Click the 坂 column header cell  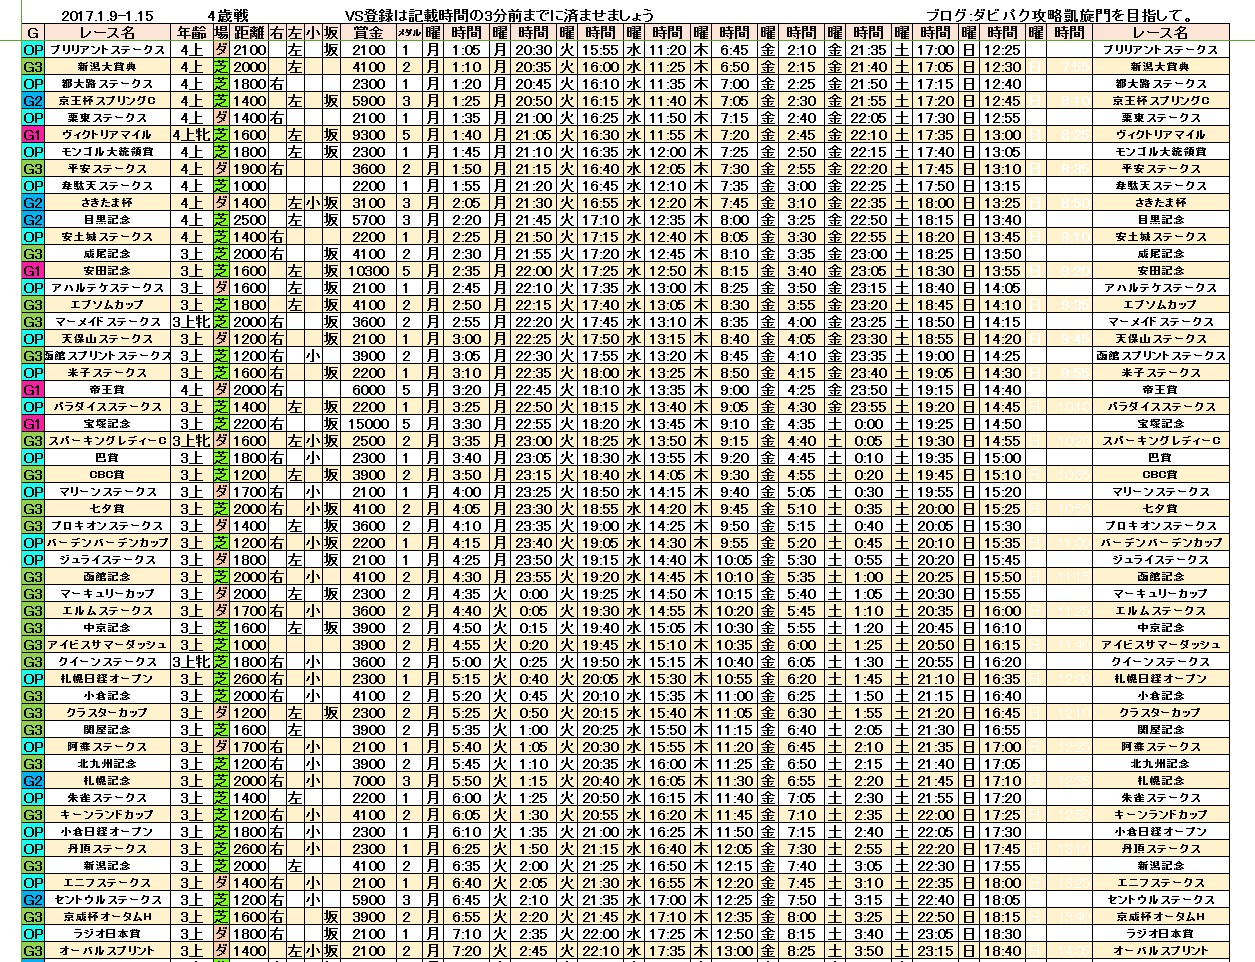pyautogui.click(x=330, y=32)
